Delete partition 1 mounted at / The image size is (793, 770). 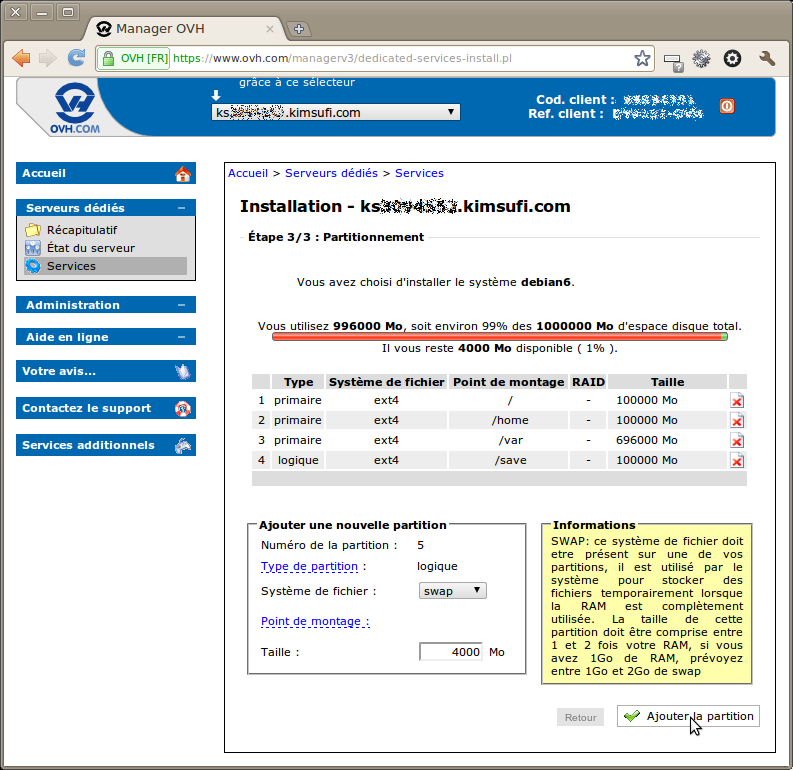pos(737,400)
